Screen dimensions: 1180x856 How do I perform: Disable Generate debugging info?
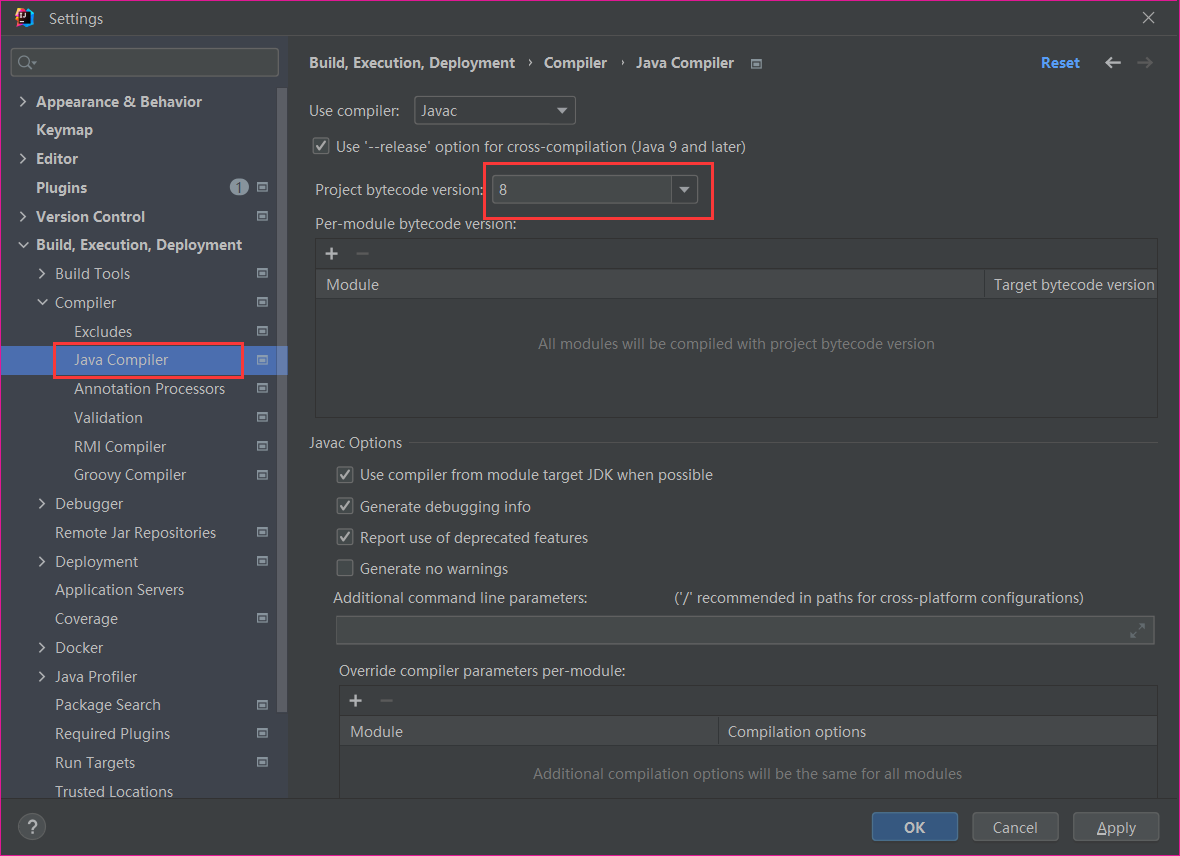pyautogui.click(x=345, y=506)
